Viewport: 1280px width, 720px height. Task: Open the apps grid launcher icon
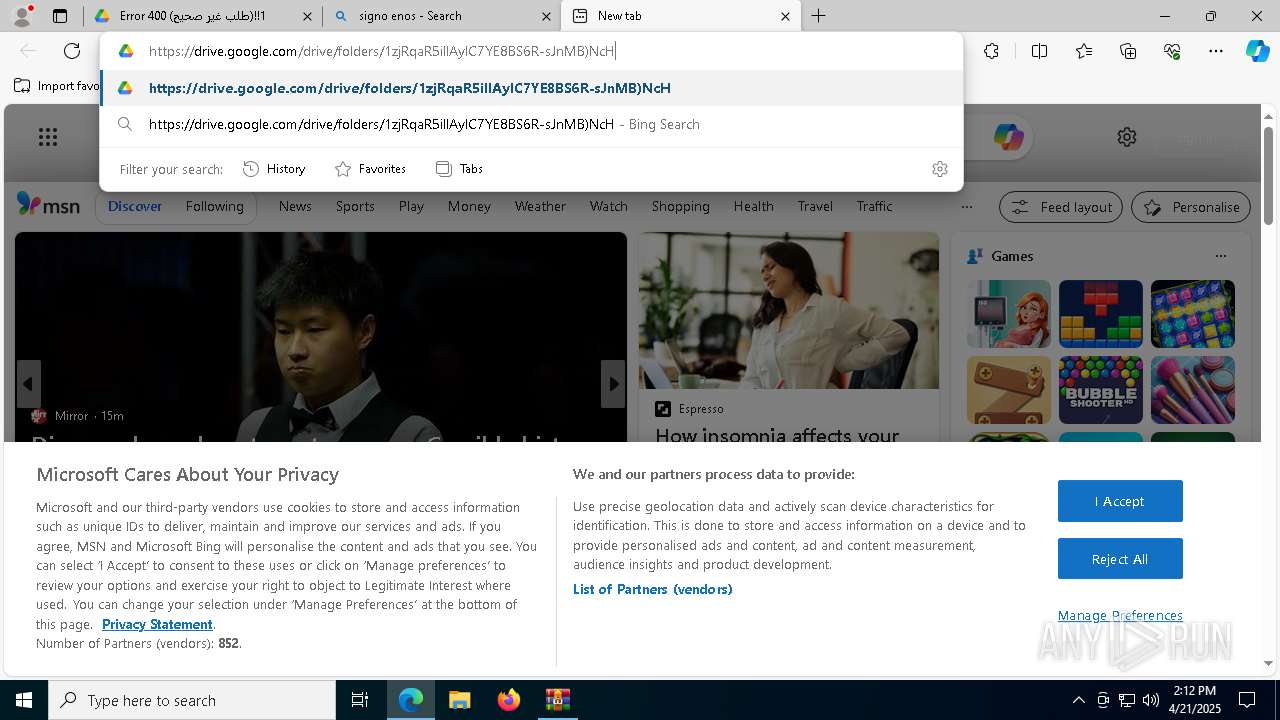(47, 137)
